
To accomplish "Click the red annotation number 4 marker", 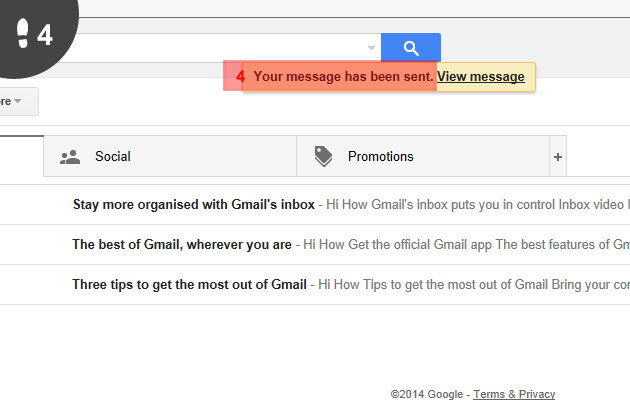I will coord(240,76).
